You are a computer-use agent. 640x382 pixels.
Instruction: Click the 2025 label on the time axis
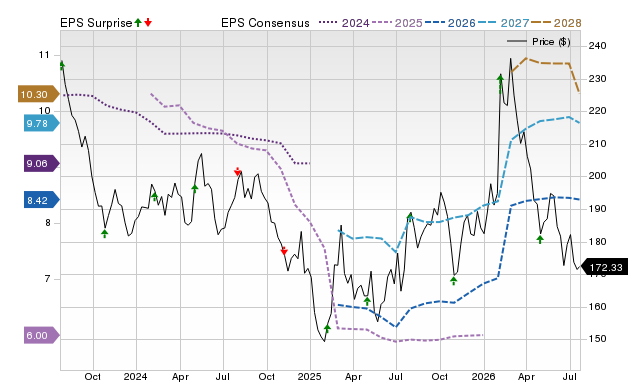tap(309, 376)
